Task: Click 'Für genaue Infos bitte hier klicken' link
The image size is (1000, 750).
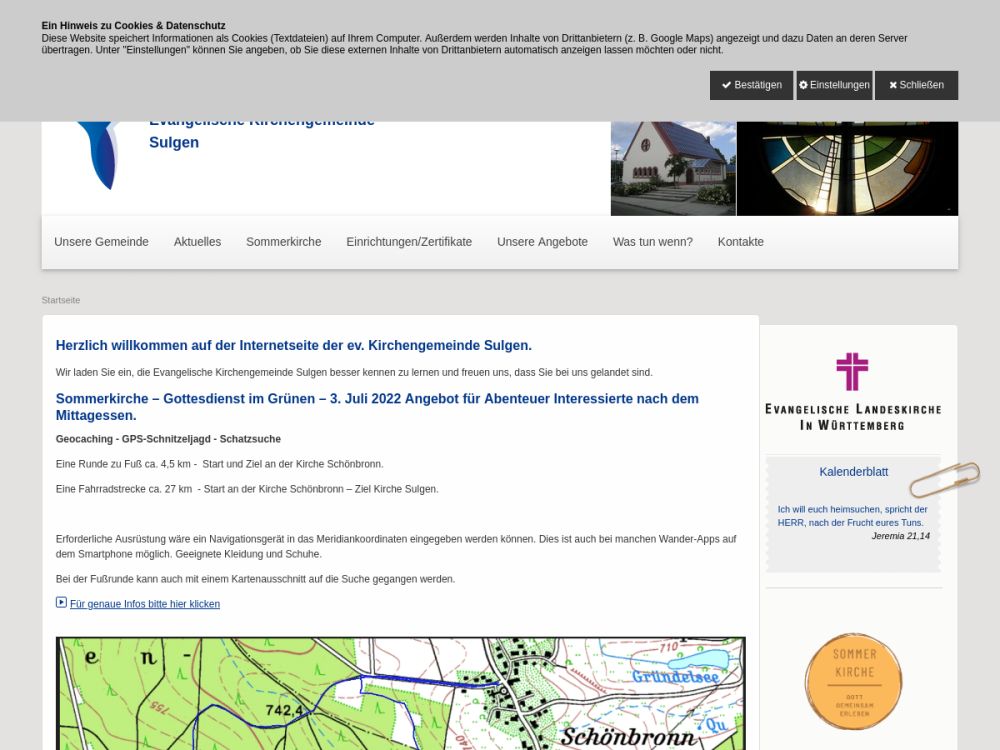Action: (x=145, y=604)
